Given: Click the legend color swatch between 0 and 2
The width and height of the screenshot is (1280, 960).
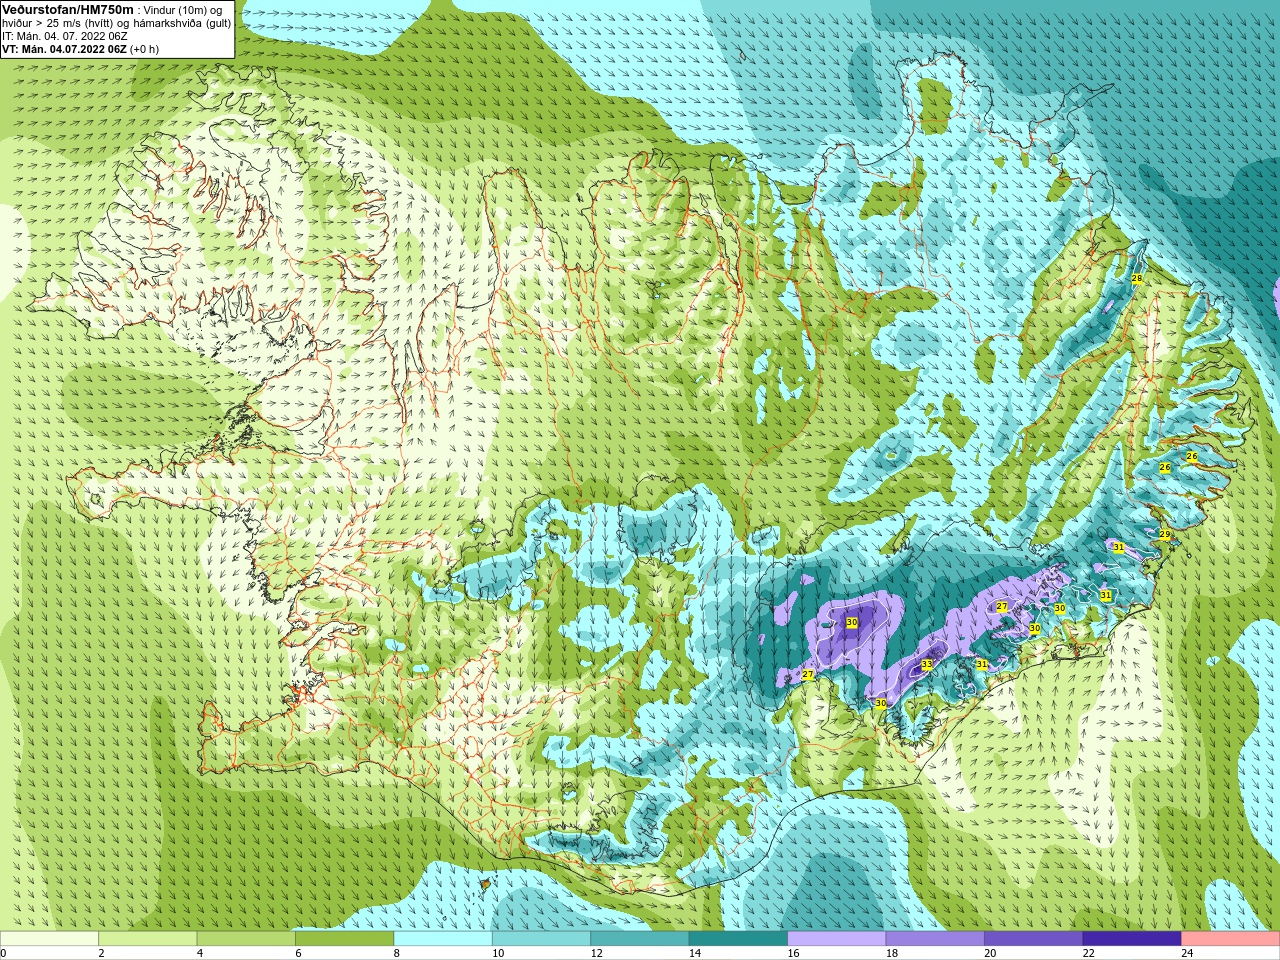Looking at the screenshot, I should pos(49,939).
